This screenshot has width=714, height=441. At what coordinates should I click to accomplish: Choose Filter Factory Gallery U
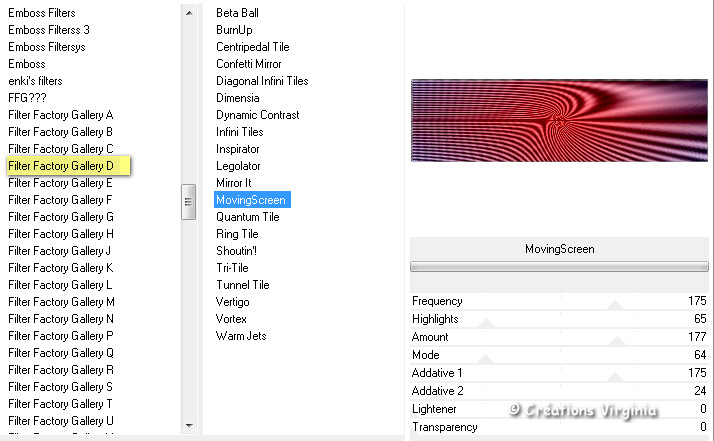61,420
